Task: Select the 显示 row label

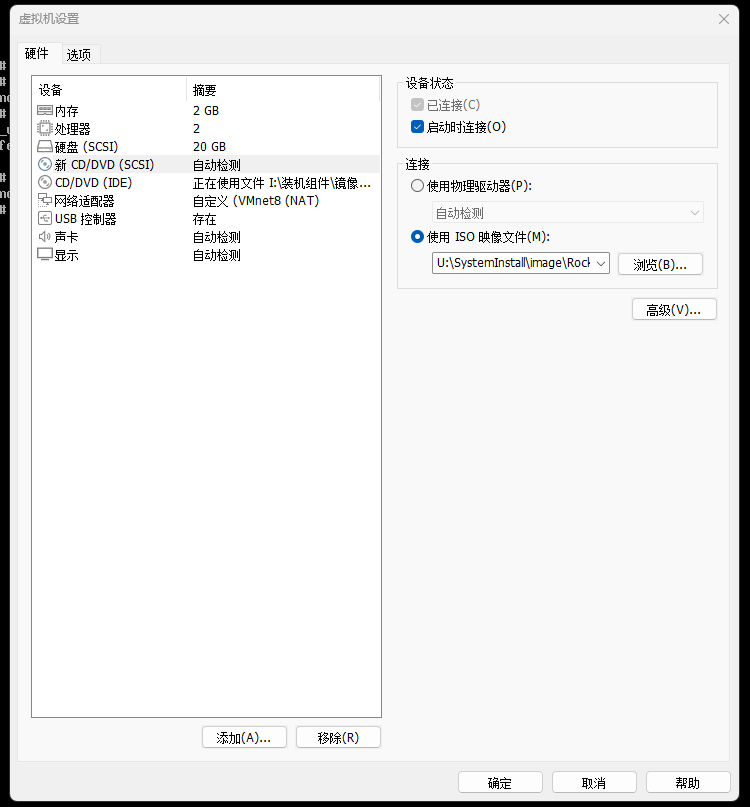Action: point(67,255)
